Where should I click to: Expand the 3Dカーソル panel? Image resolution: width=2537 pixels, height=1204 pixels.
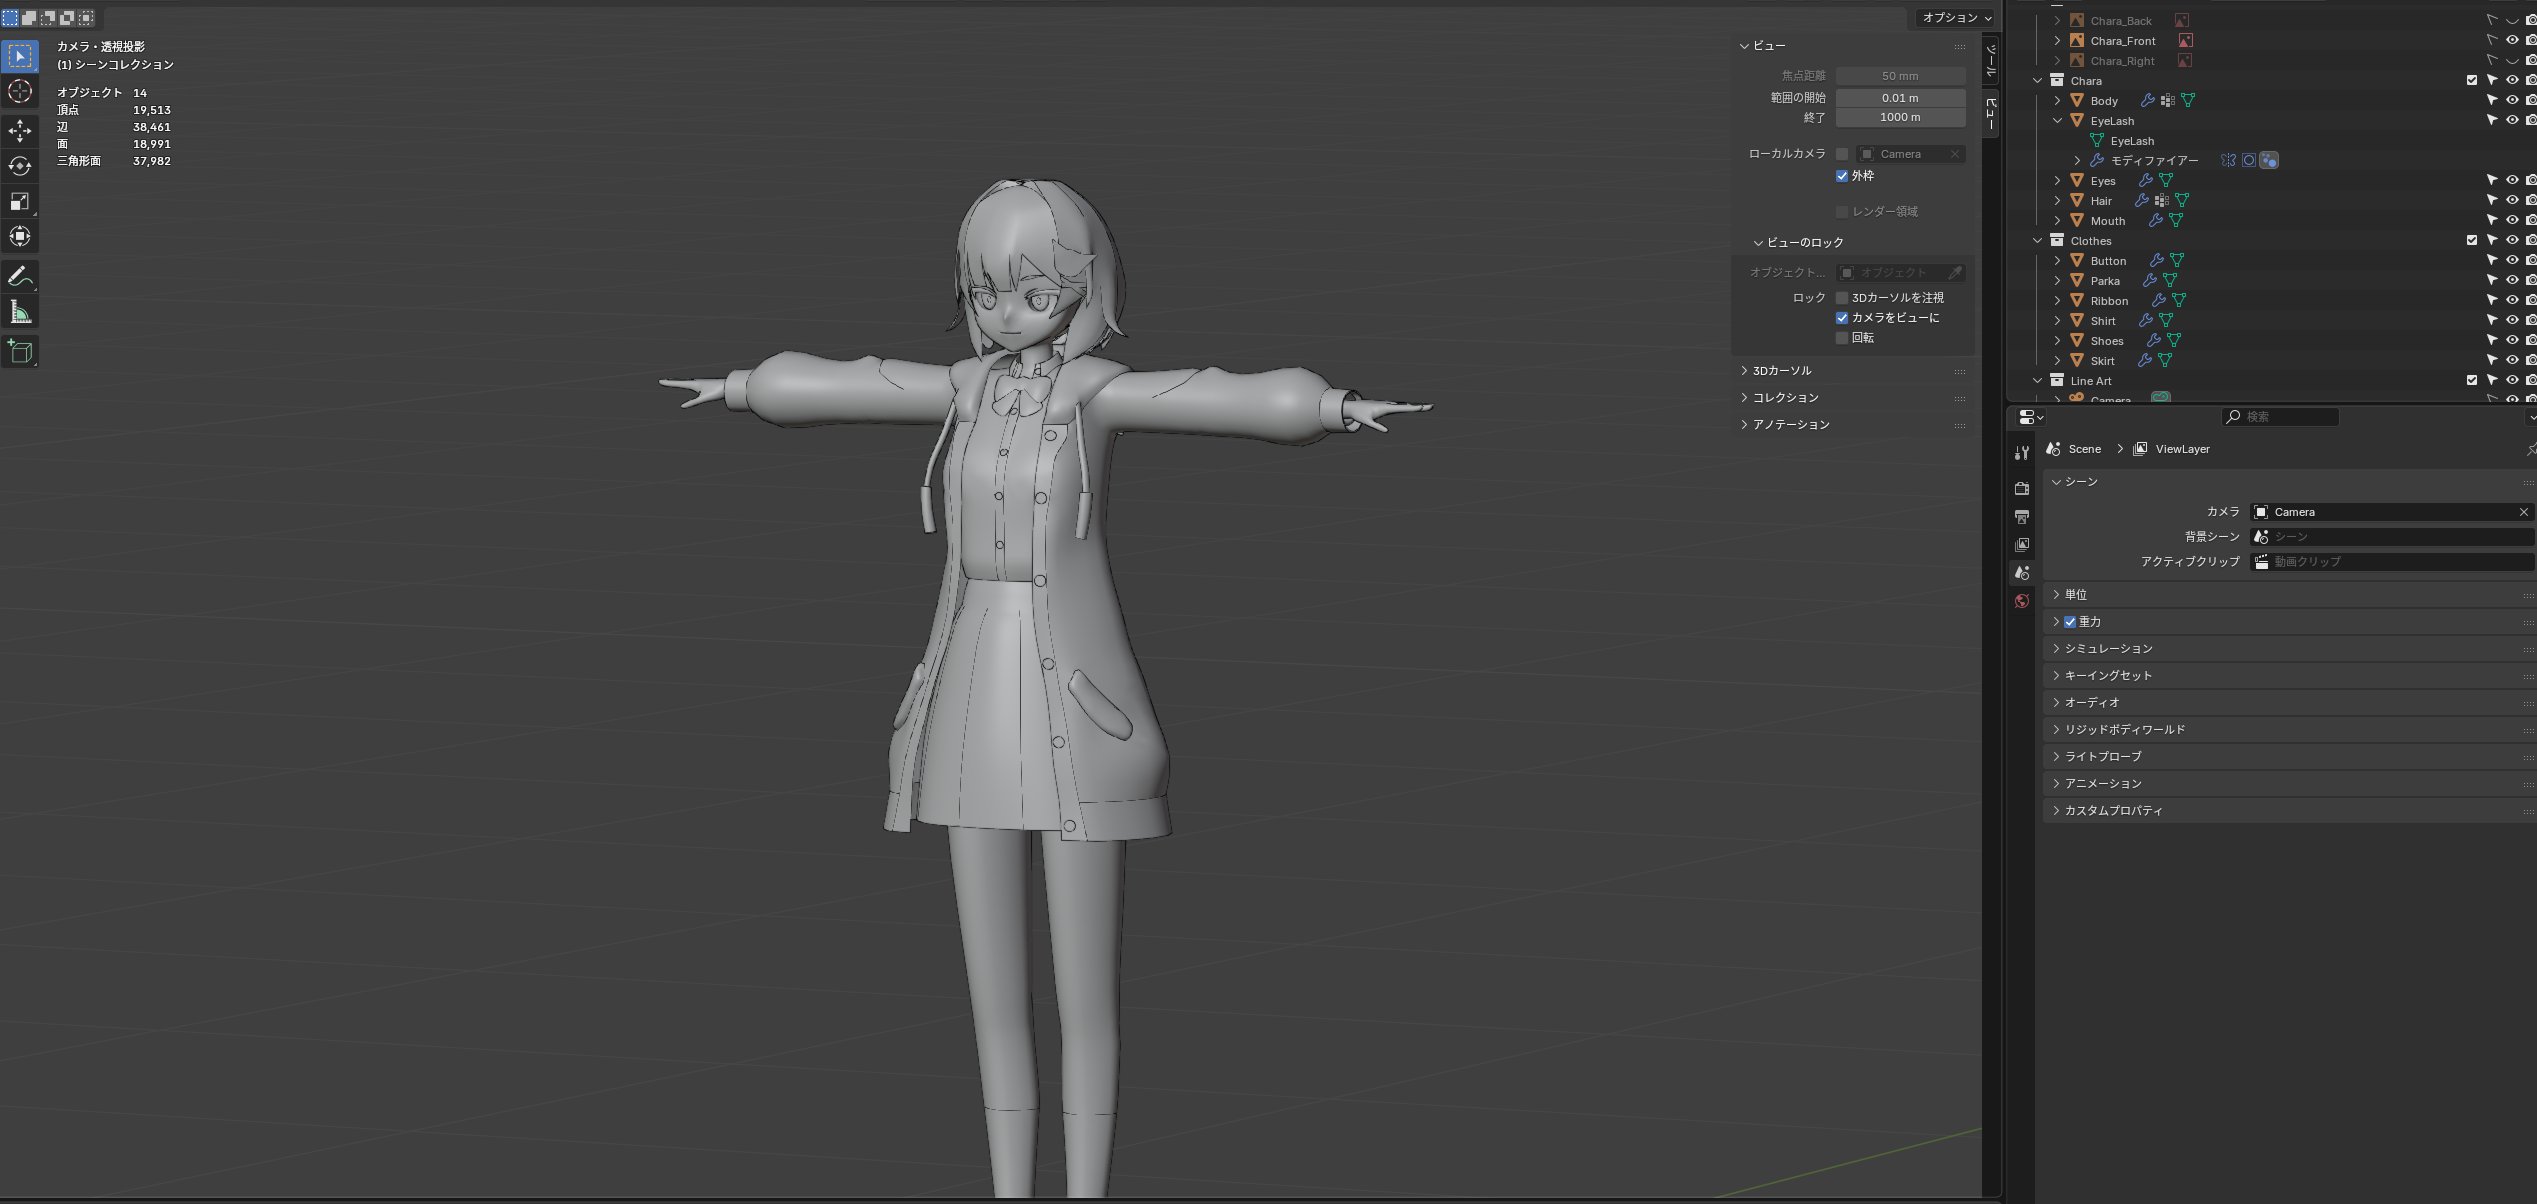[1781, 371]
